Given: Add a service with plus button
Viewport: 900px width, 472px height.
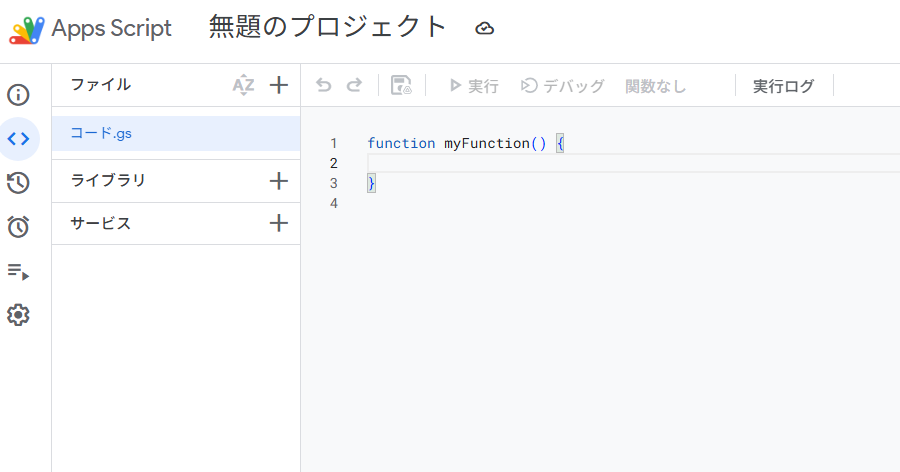Looking at the screenshot, I should click(279, 223).
